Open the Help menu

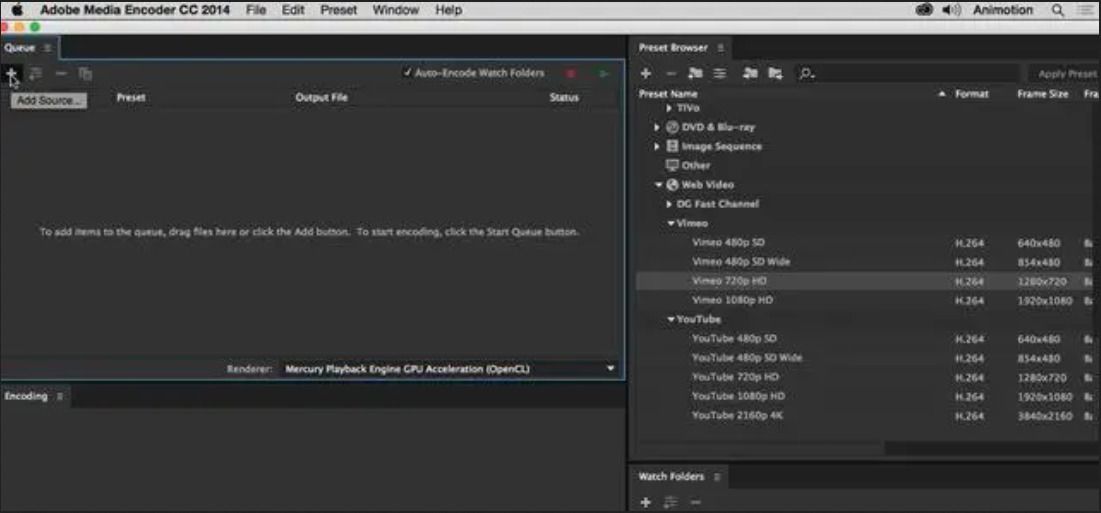448,10
